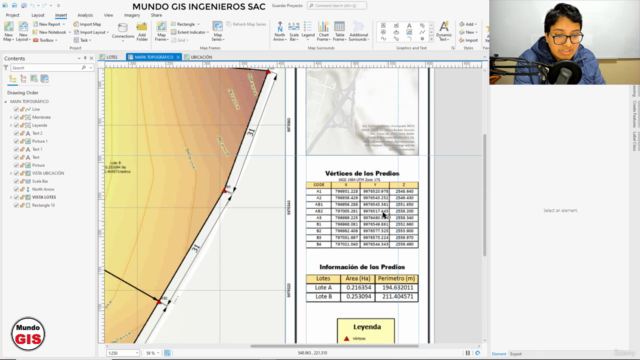Toggle visibility of Picture 1 element

[x=16, y=141]
